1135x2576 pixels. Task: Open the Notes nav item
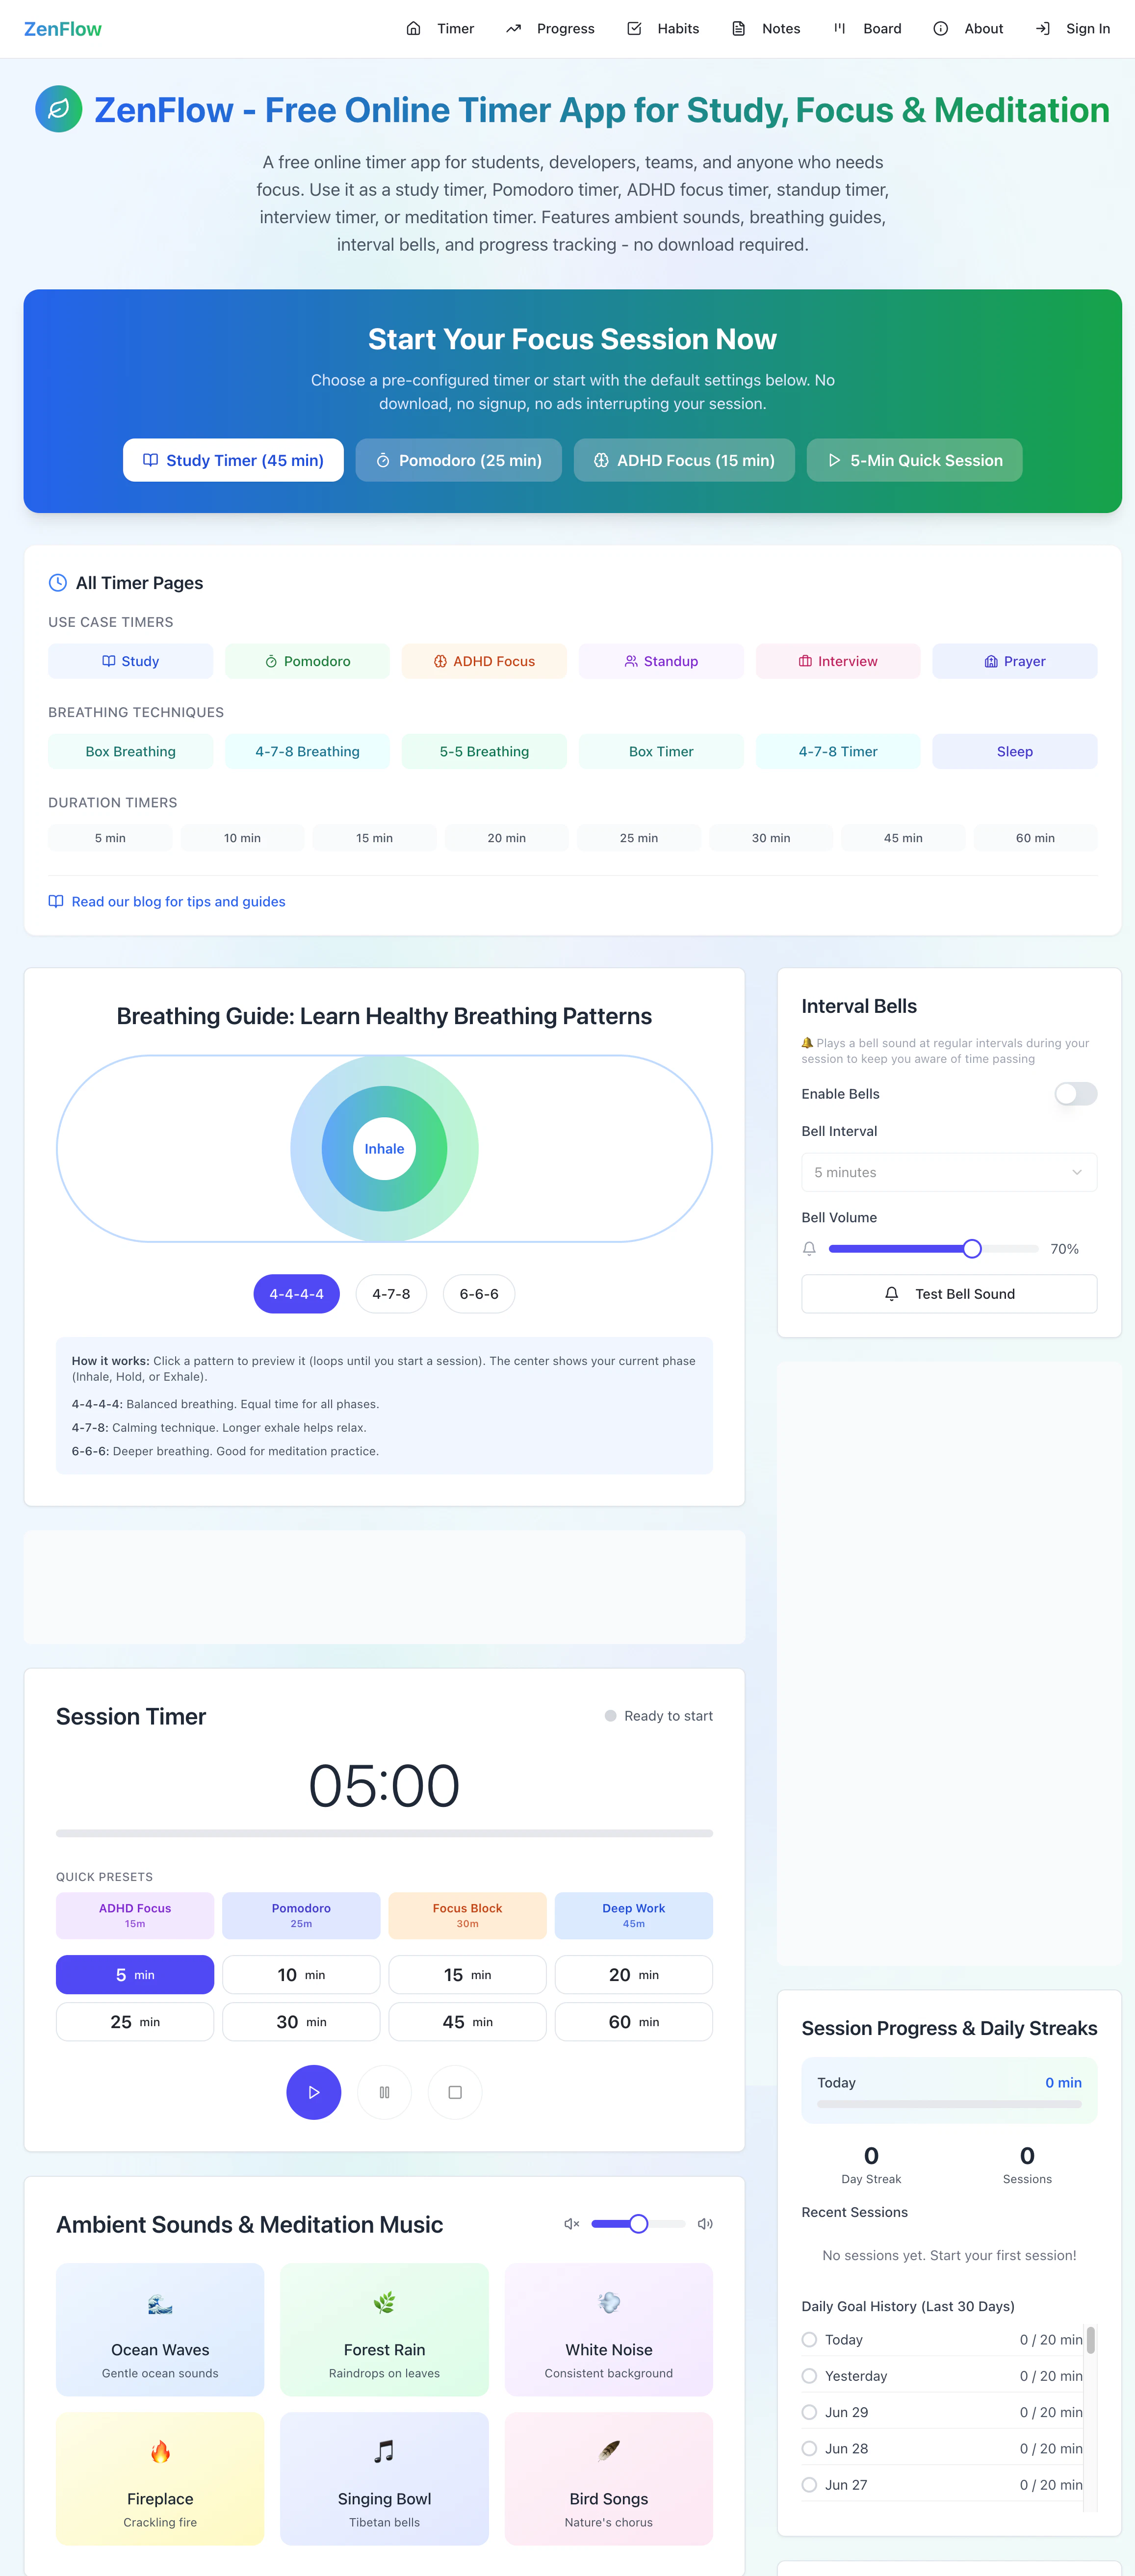(x=766, y=29)
